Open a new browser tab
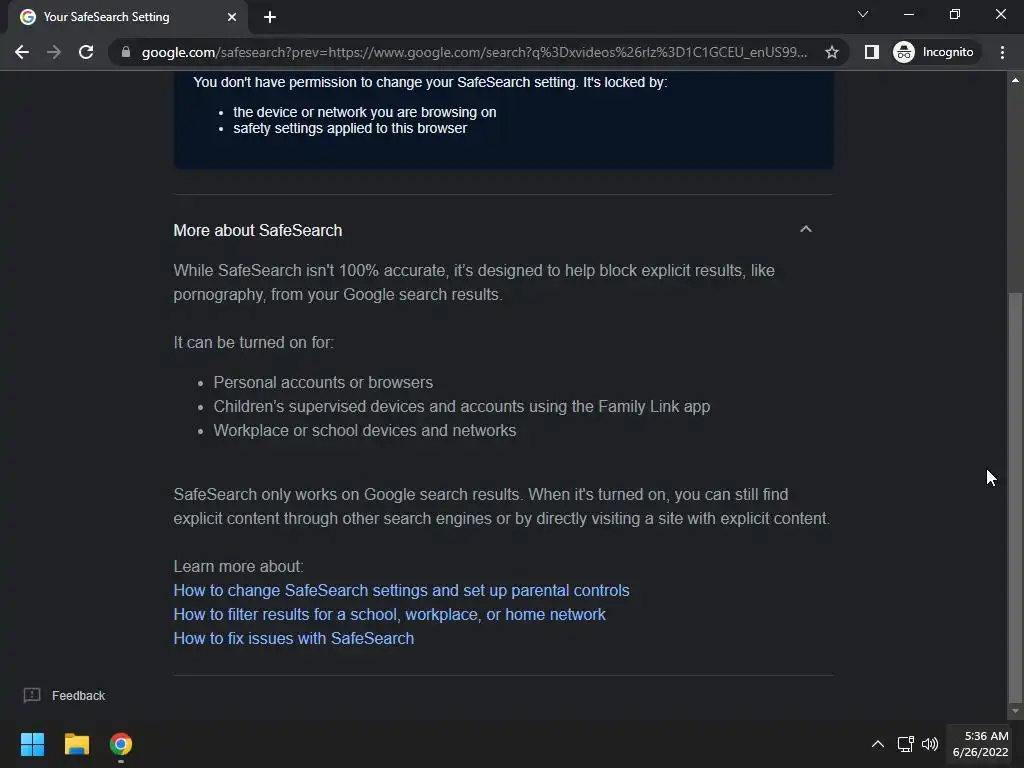Image resolution: width=1024 pixels, height=768 pixels. pyautogui.click(x=270, y=17)
